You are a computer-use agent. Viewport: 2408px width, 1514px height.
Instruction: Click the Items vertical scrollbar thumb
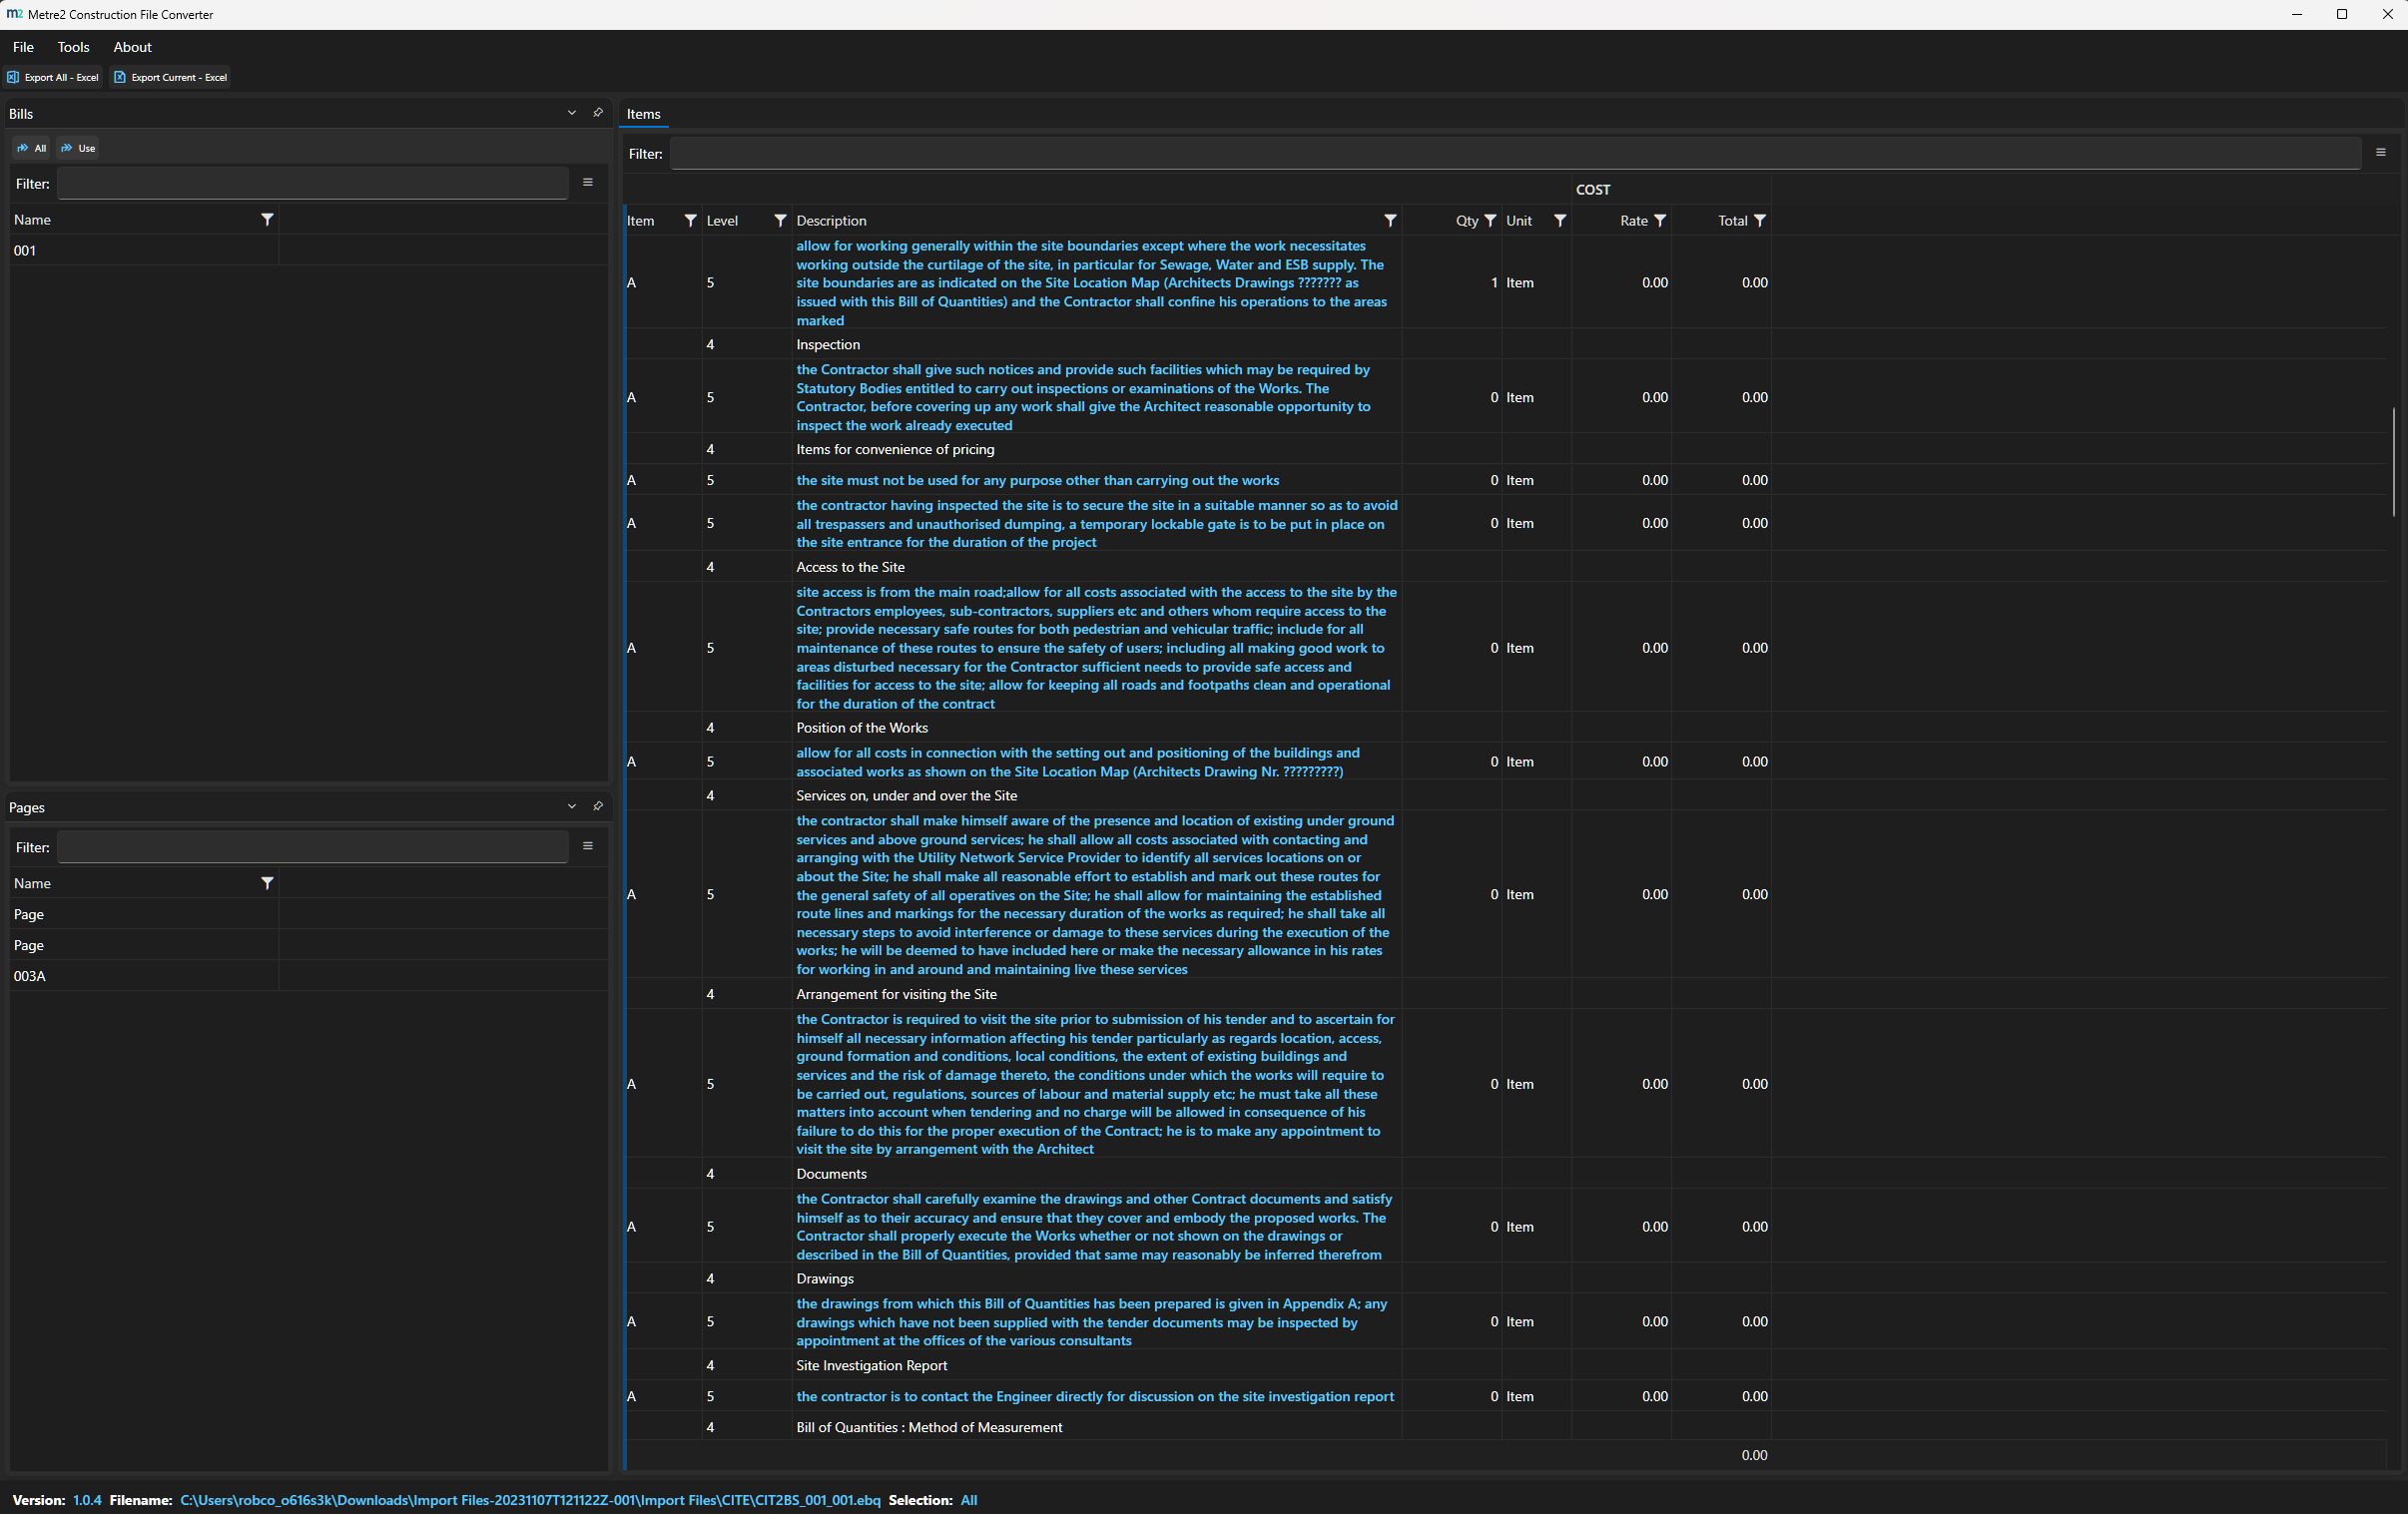coord(2393,461)
